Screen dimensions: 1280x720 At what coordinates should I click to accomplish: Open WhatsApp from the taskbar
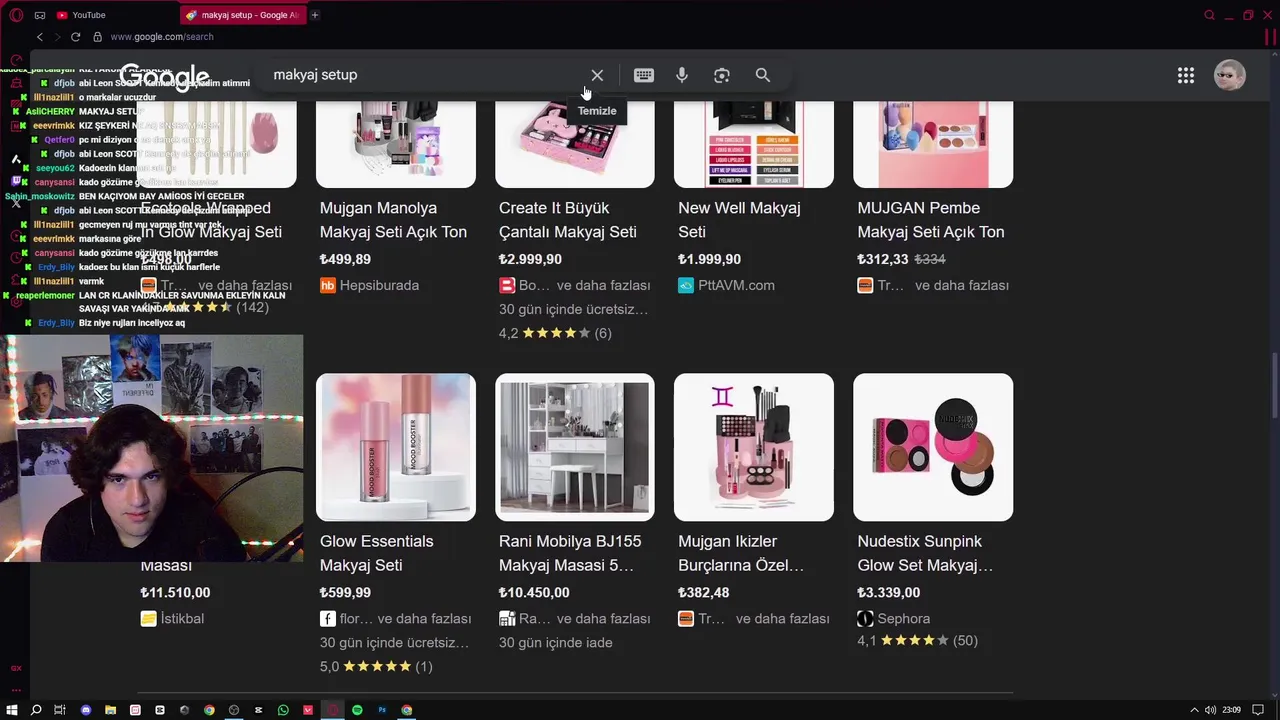(x=283, y=710)
